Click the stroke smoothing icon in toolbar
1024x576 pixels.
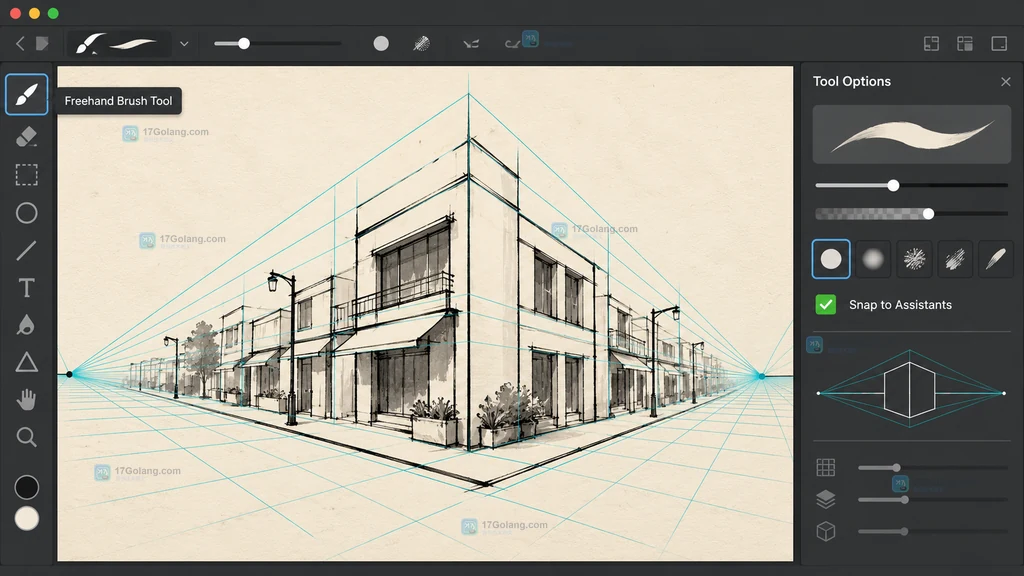point(471,44)
